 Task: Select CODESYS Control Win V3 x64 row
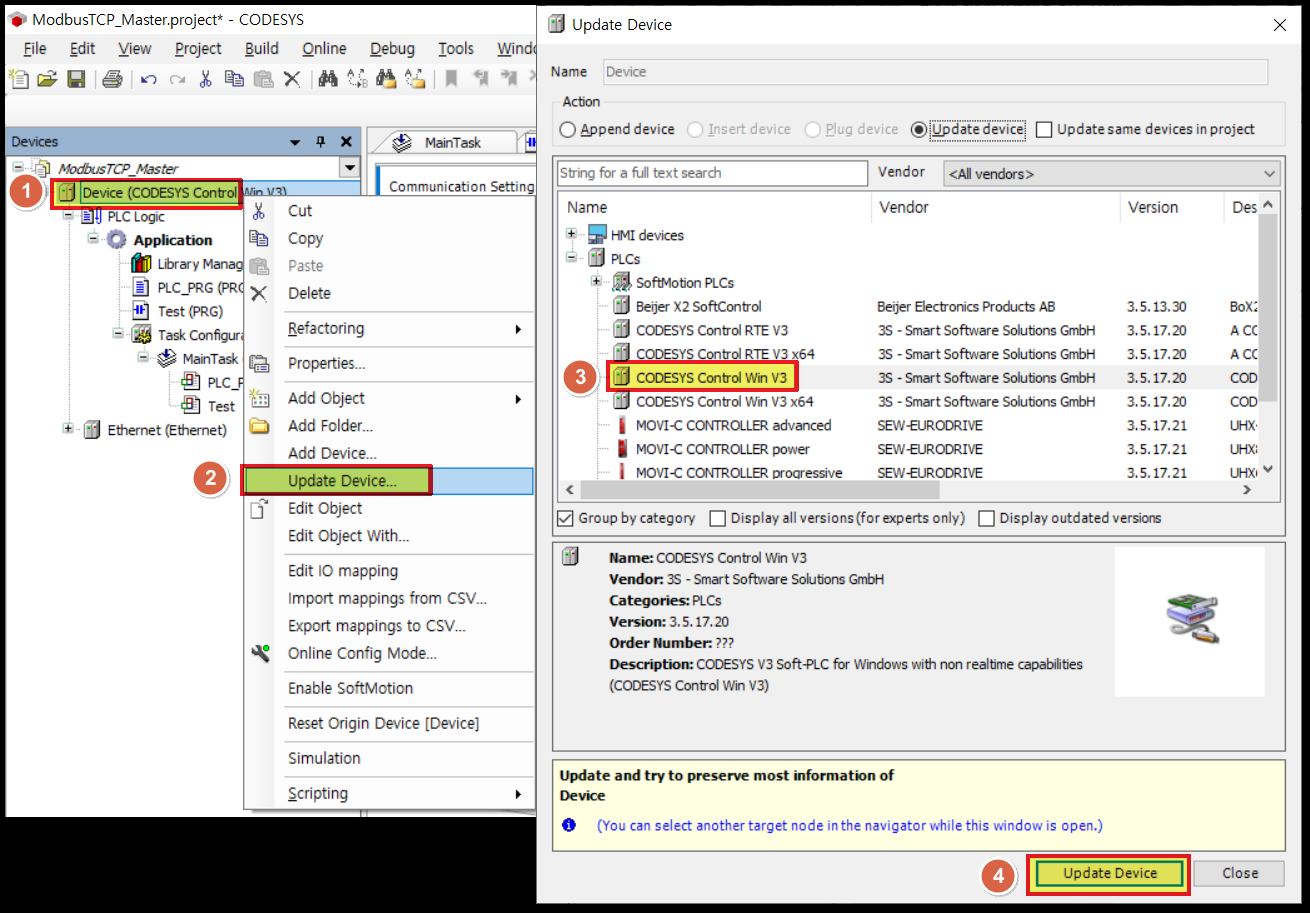[907, 401]
